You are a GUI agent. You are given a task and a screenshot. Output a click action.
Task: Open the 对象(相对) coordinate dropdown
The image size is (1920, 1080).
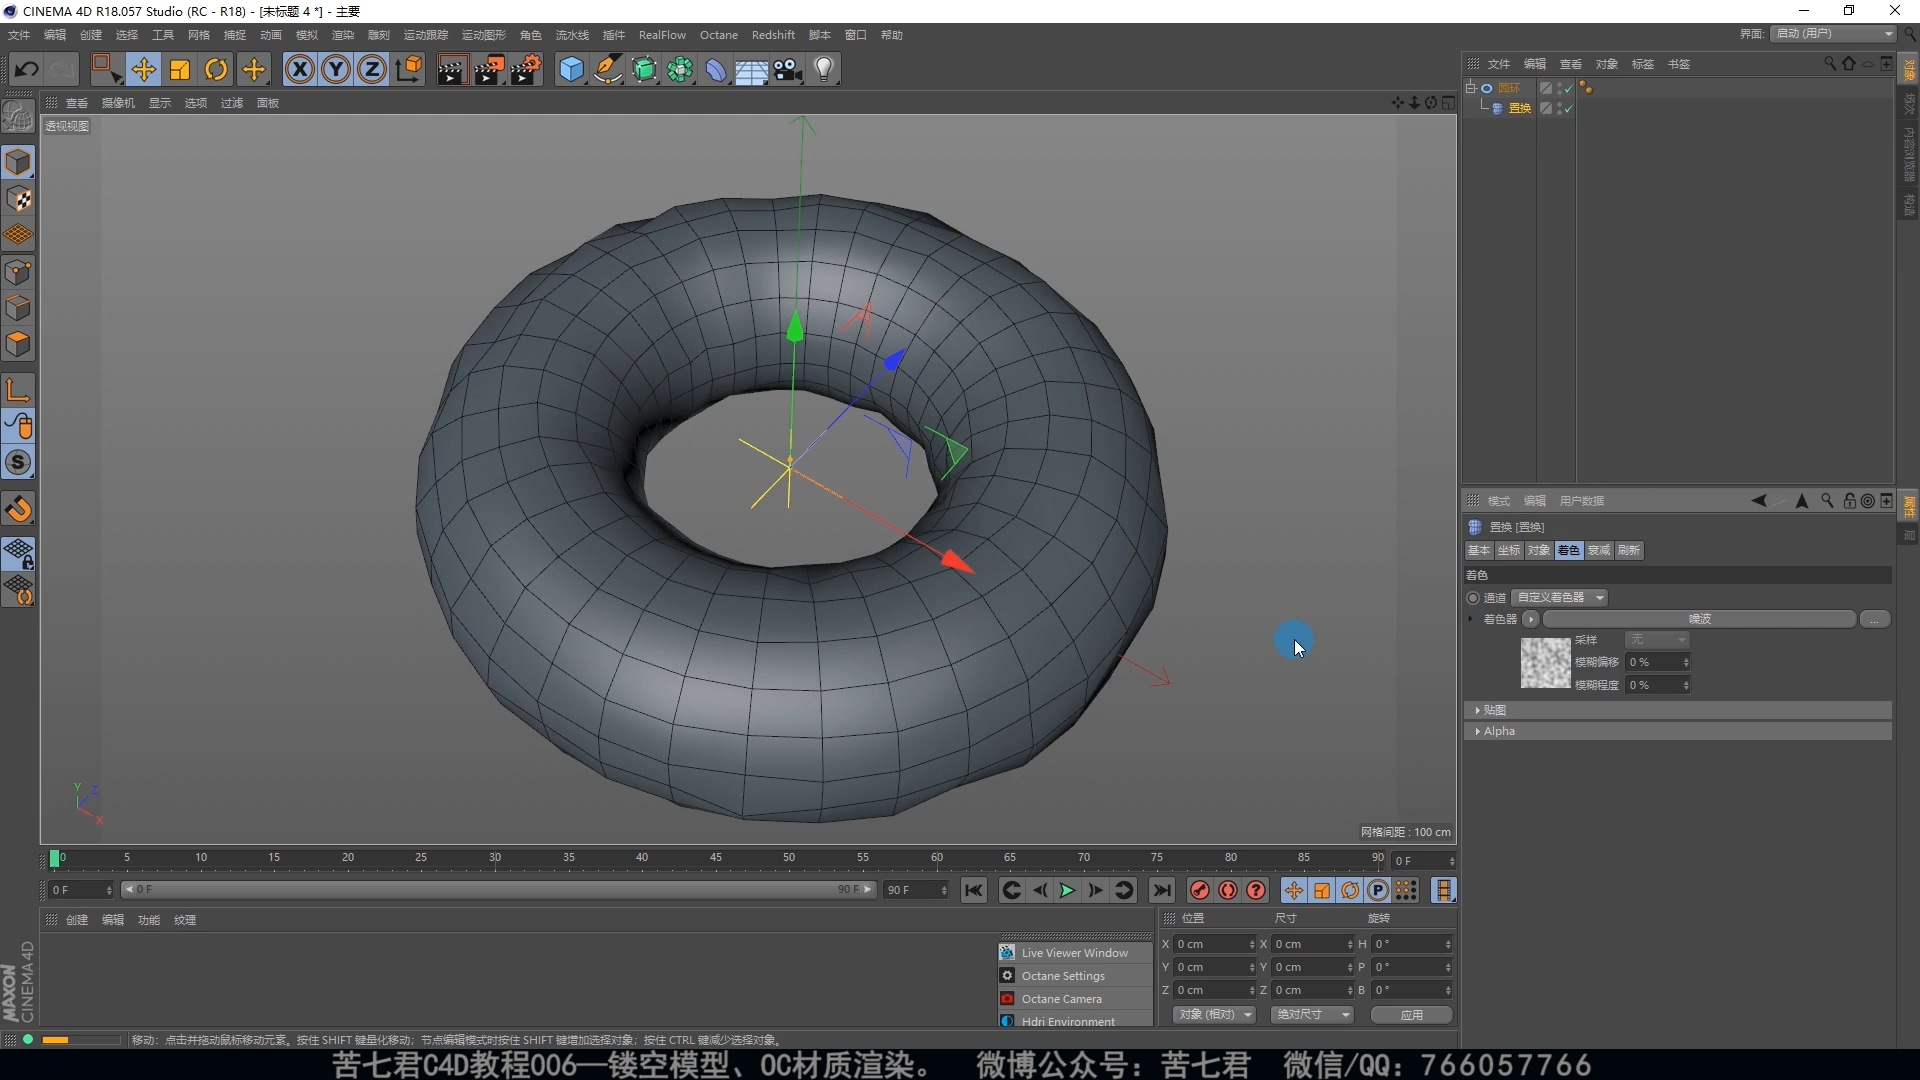[x=1215, y=1014]
